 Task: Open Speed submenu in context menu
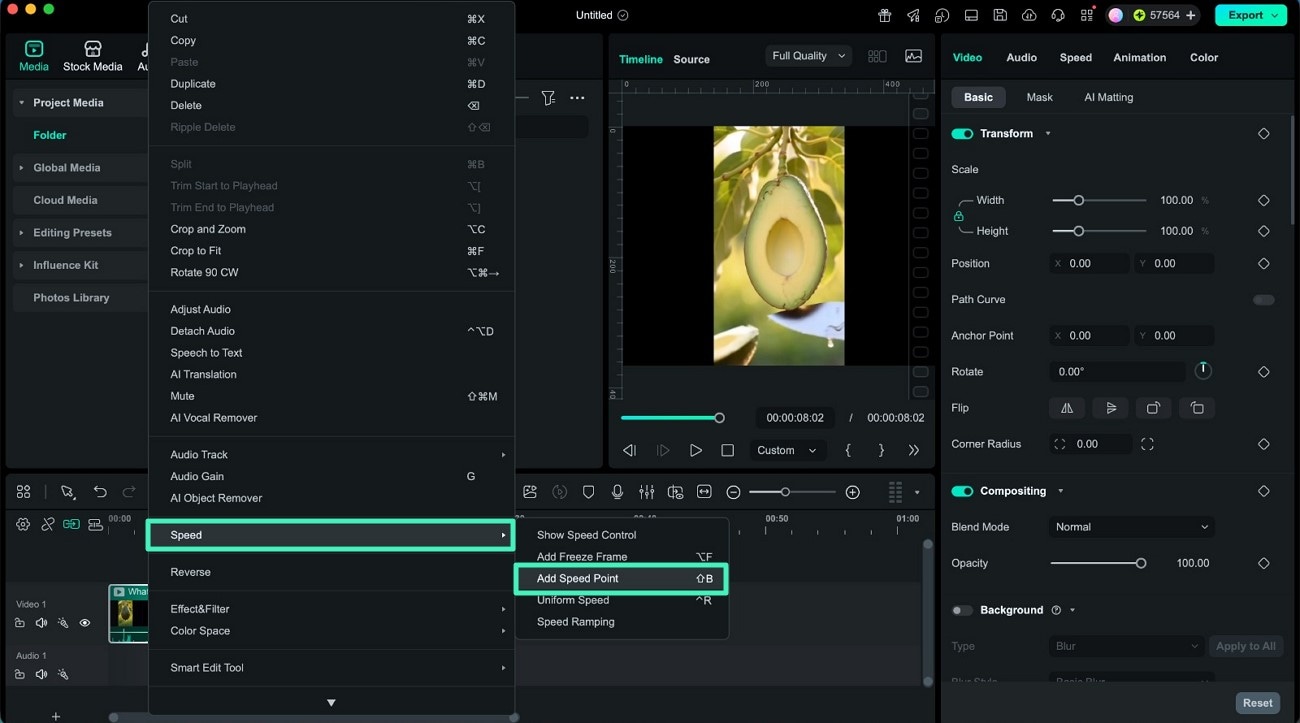(331, 535)
